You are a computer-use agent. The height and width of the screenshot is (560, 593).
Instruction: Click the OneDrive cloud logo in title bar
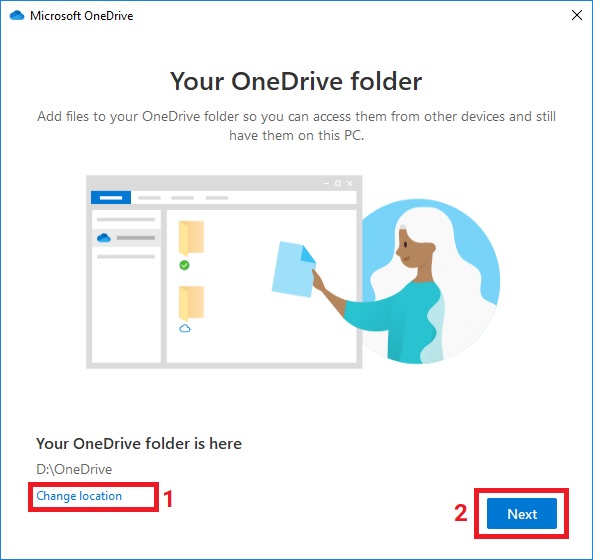(17, 16)
